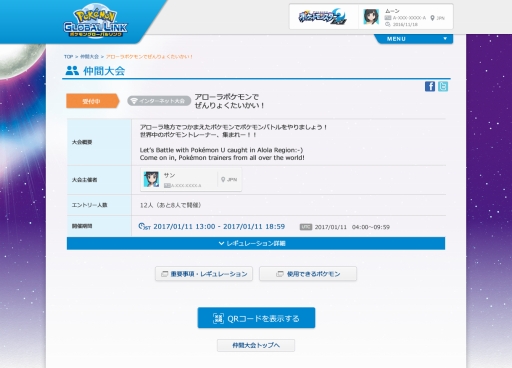Click 仲間大会トップへ button
This screenshot has height=368, width=512.
coord(256,345)
